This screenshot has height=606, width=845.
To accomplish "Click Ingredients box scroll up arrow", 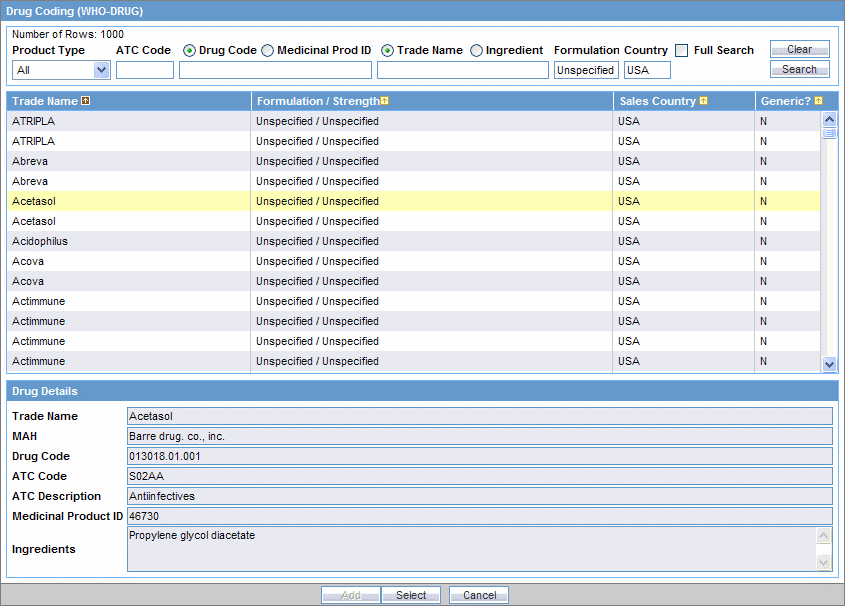I will coord(823,535).
